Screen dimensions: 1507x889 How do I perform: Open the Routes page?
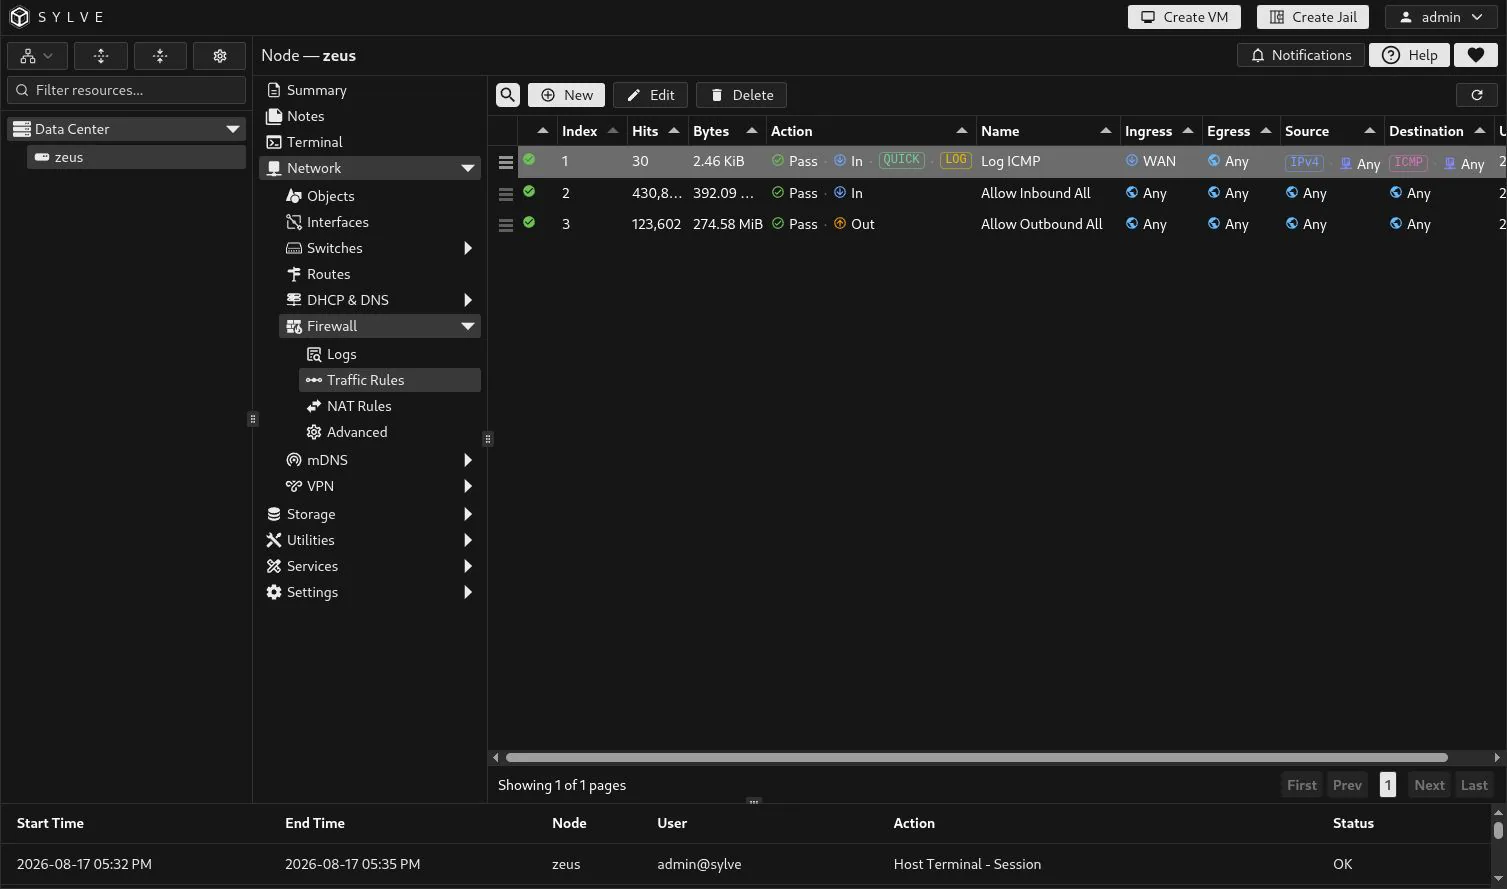[x=328, y=274]
